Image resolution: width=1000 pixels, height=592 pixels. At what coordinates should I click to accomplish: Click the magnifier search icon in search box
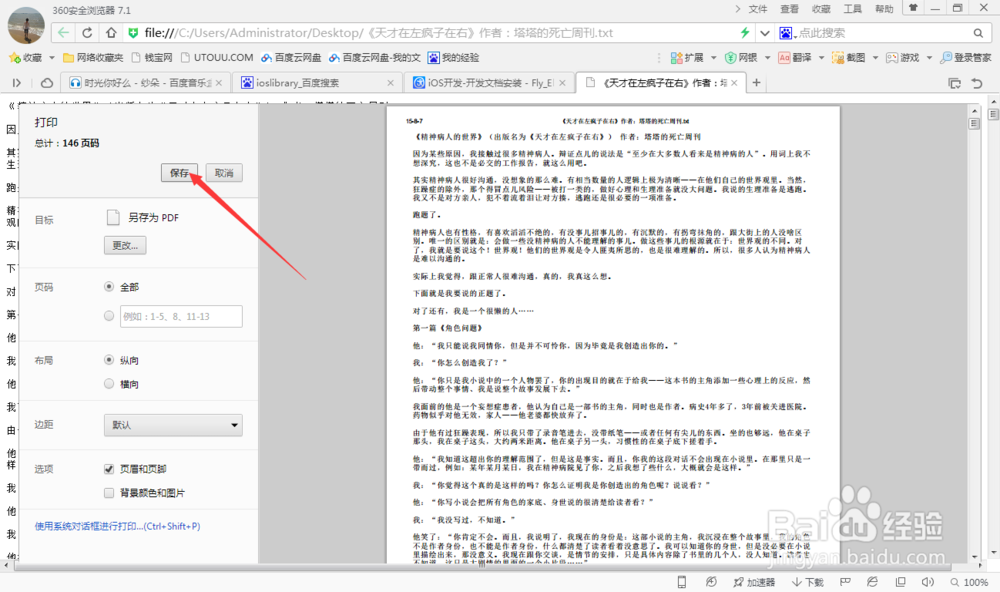coord(978,33)
